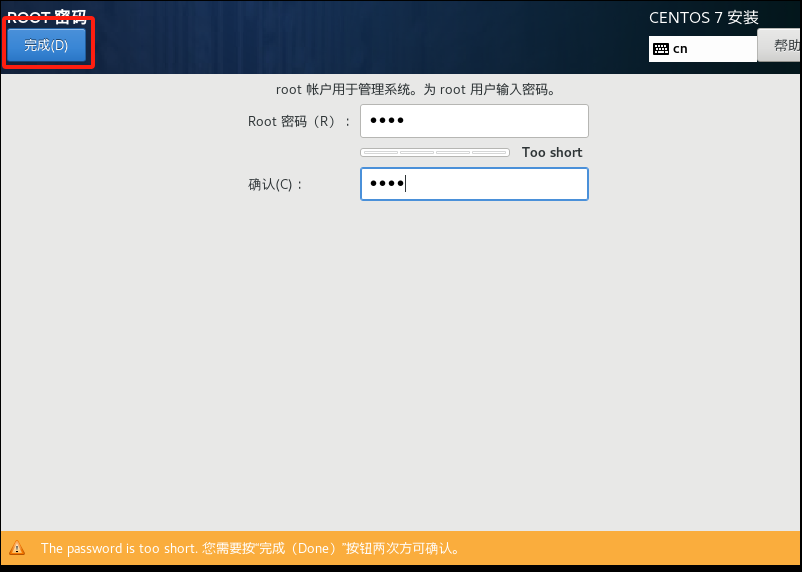Screen dimensions: 802x572
Task: Focus the Root 密码 password field
Action: (474, 121)
